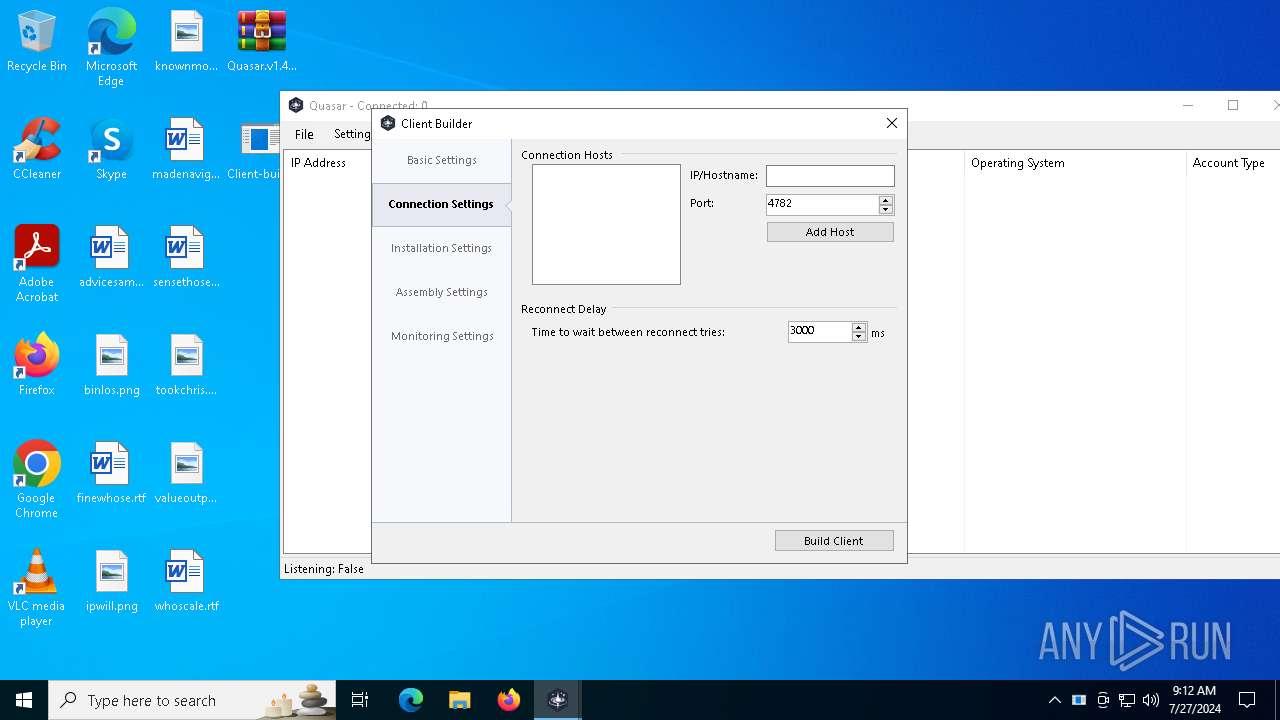This screenshot has height=720, width=1280.
Task: Sort by the IP Address column
Action: (327, 163)
